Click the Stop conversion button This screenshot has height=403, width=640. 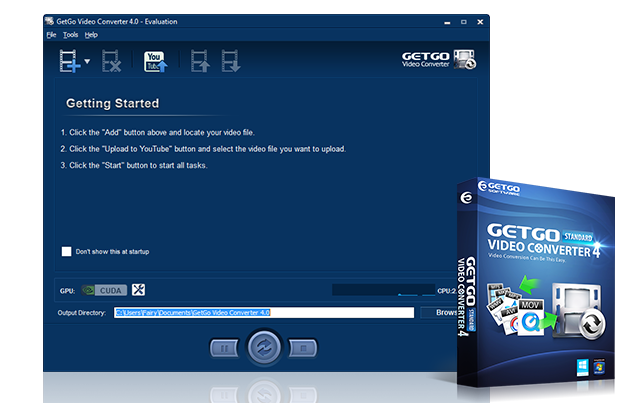(303, 348)
